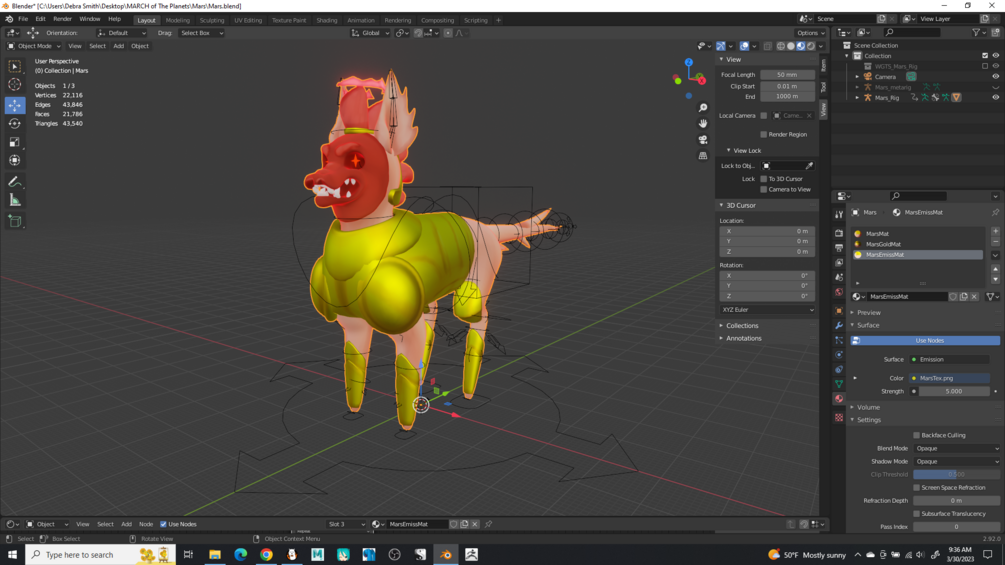This screenshot has width=1005, height=565.
Task: Expand the Collections panel in sidebar
Action: pos(740,325)
